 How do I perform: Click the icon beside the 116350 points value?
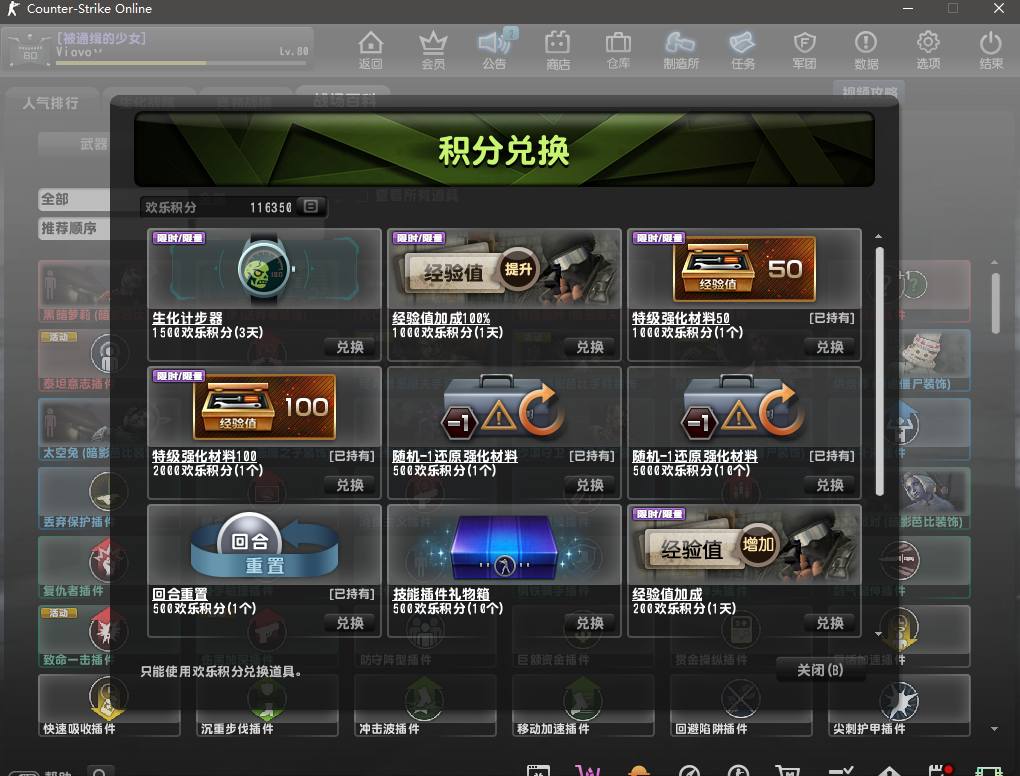click(x=311, y=207)
